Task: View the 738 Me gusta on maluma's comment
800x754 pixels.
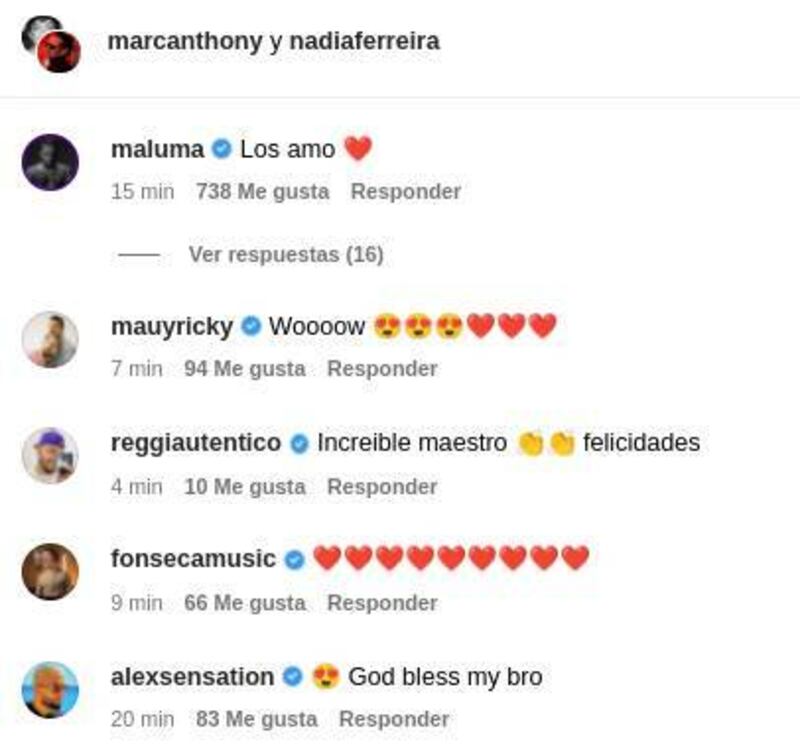Action: pos(263,192)
